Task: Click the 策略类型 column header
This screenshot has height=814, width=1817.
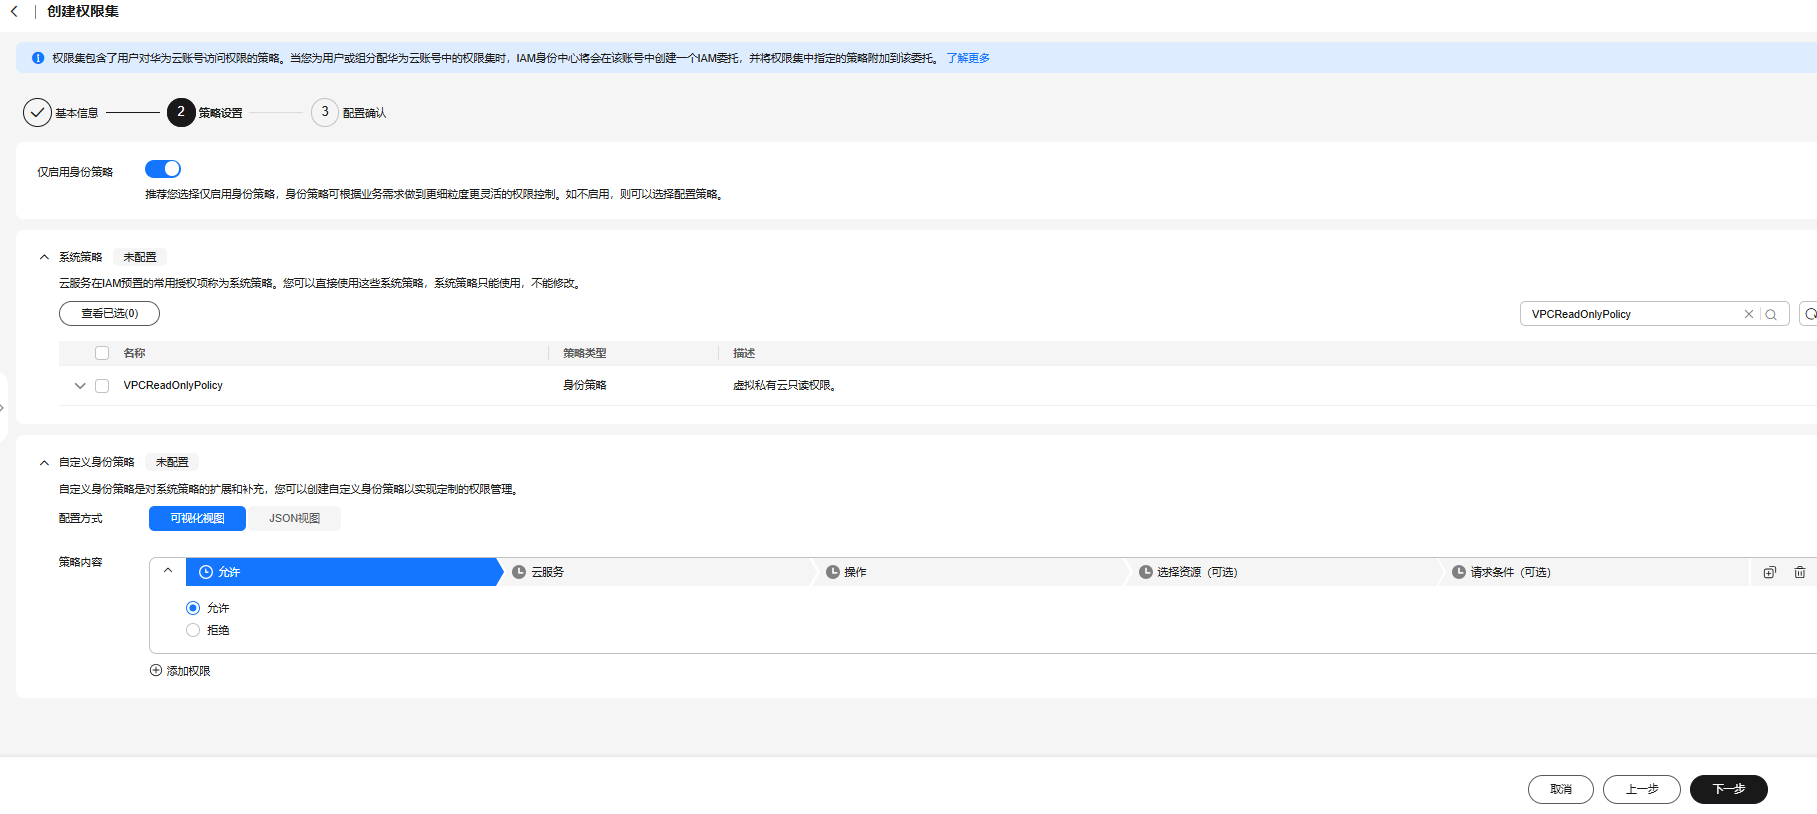Action: coord(585,353)
